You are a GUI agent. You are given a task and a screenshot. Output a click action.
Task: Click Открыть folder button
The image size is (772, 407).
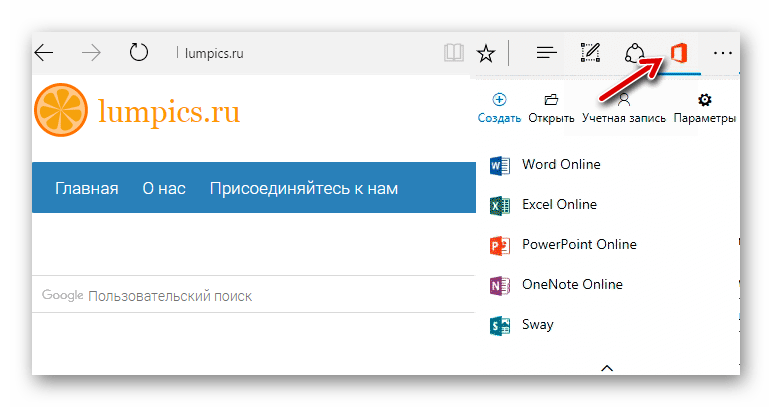coord(551,109)
